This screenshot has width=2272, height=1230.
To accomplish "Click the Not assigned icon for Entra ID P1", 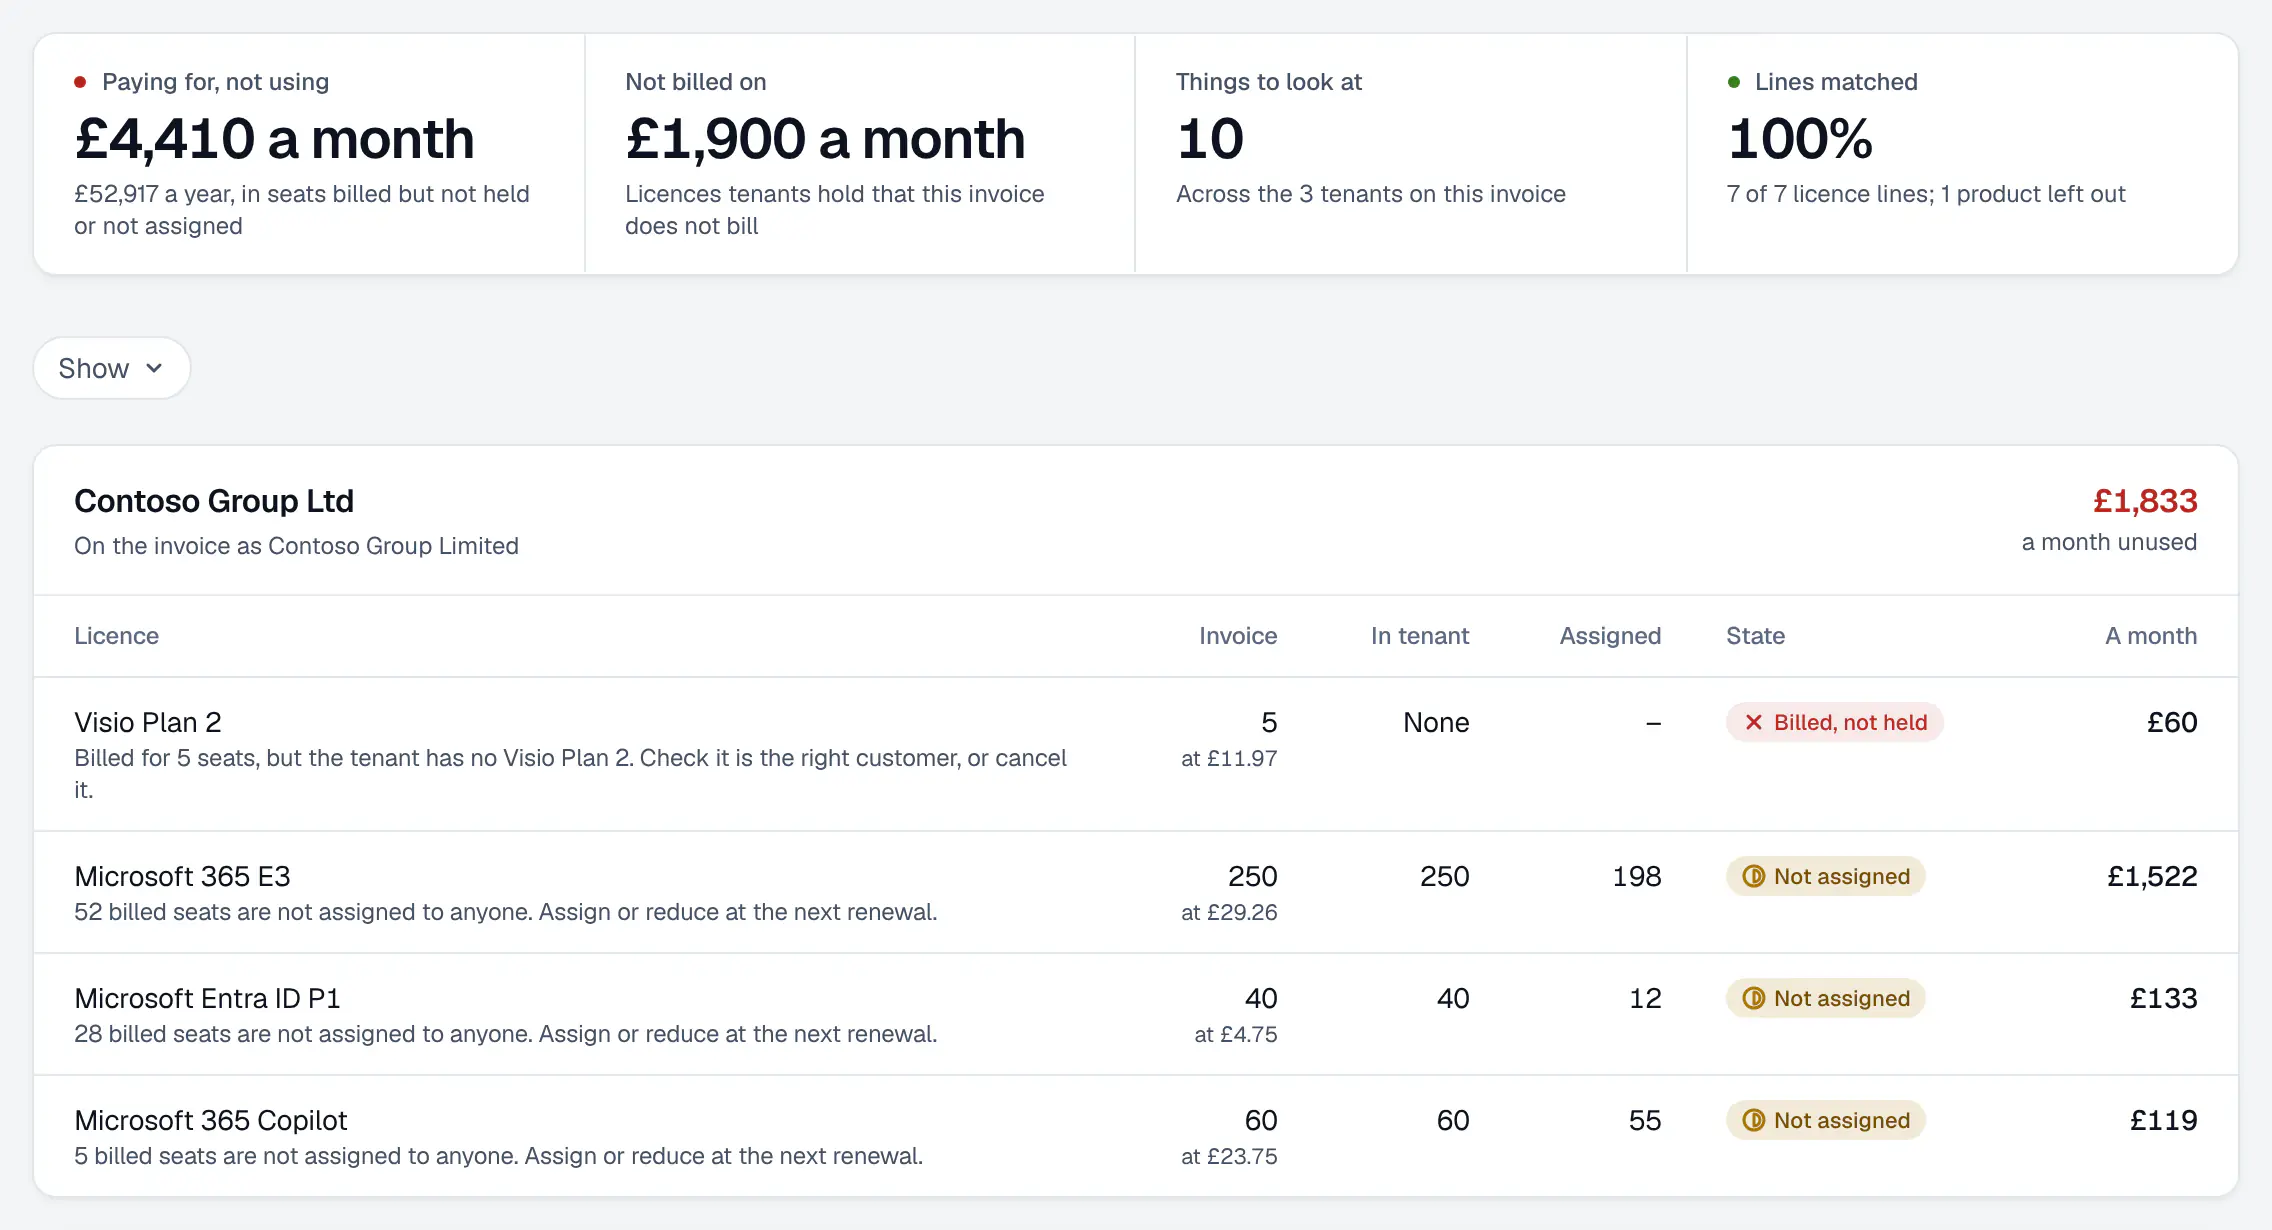I will [x=1753, y=998].
